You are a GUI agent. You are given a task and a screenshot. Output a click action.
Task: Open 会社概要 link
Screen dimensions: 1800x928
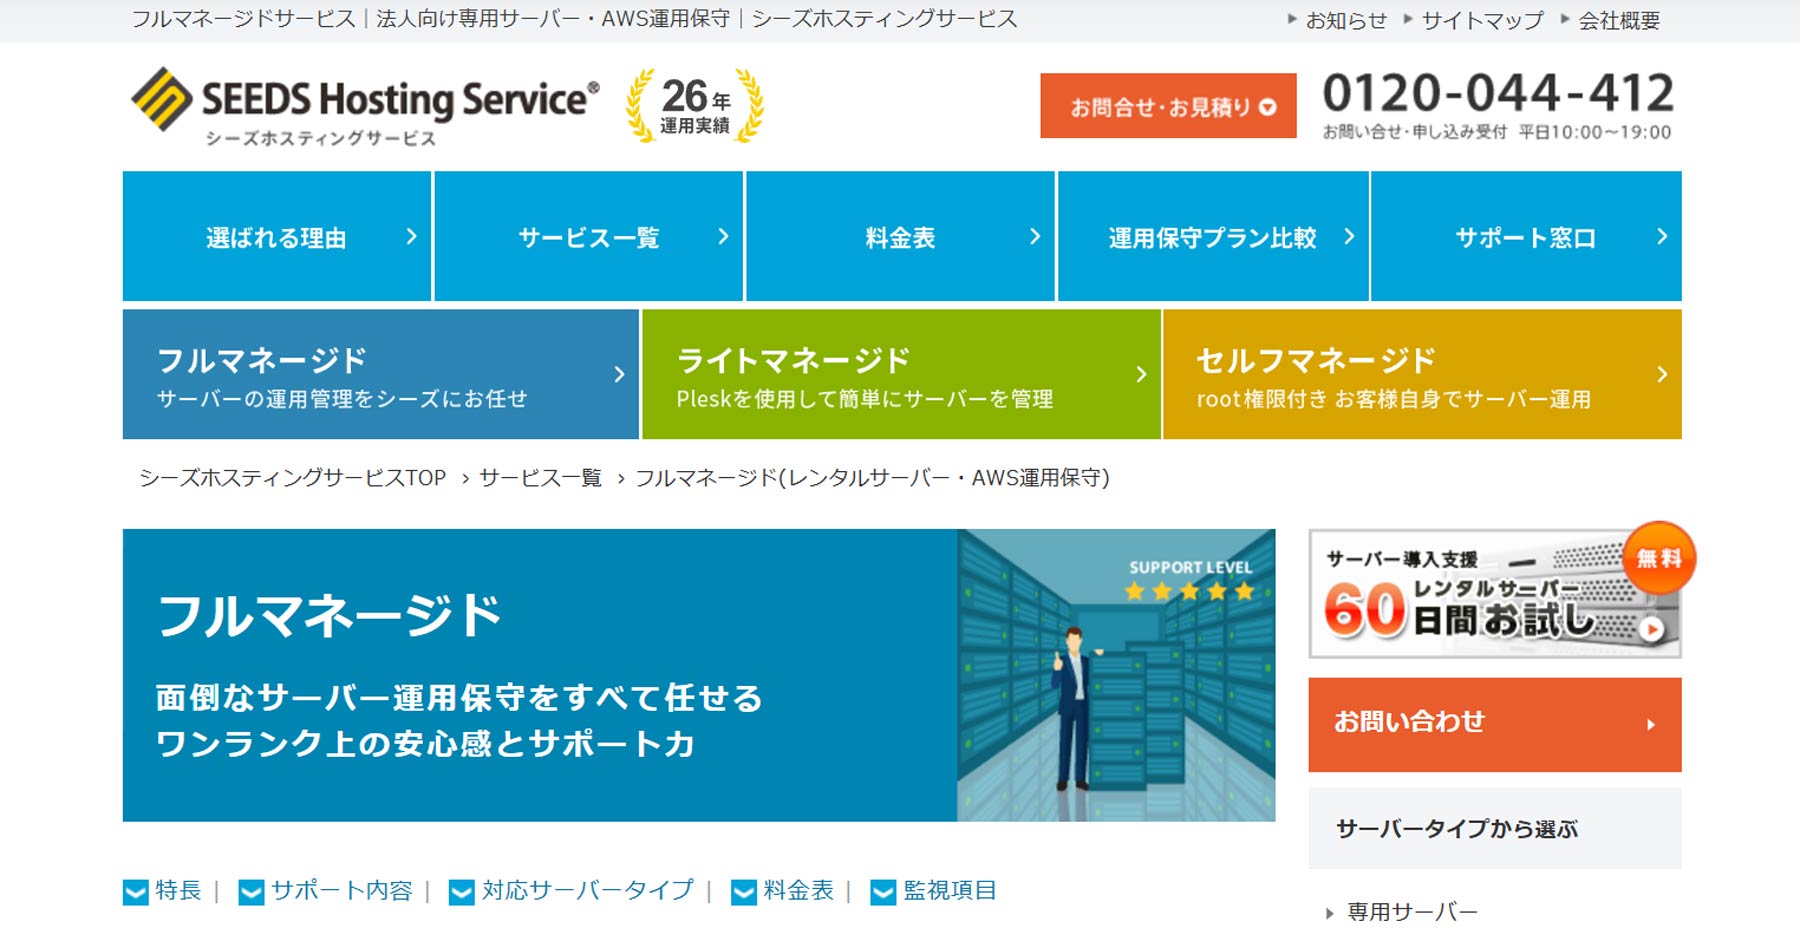point(1619,20)
